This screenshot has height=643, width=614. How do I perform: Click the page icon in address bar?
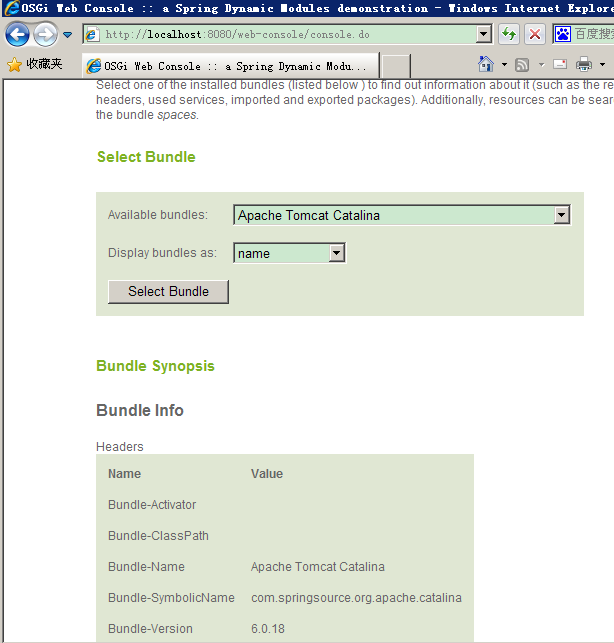92,35
